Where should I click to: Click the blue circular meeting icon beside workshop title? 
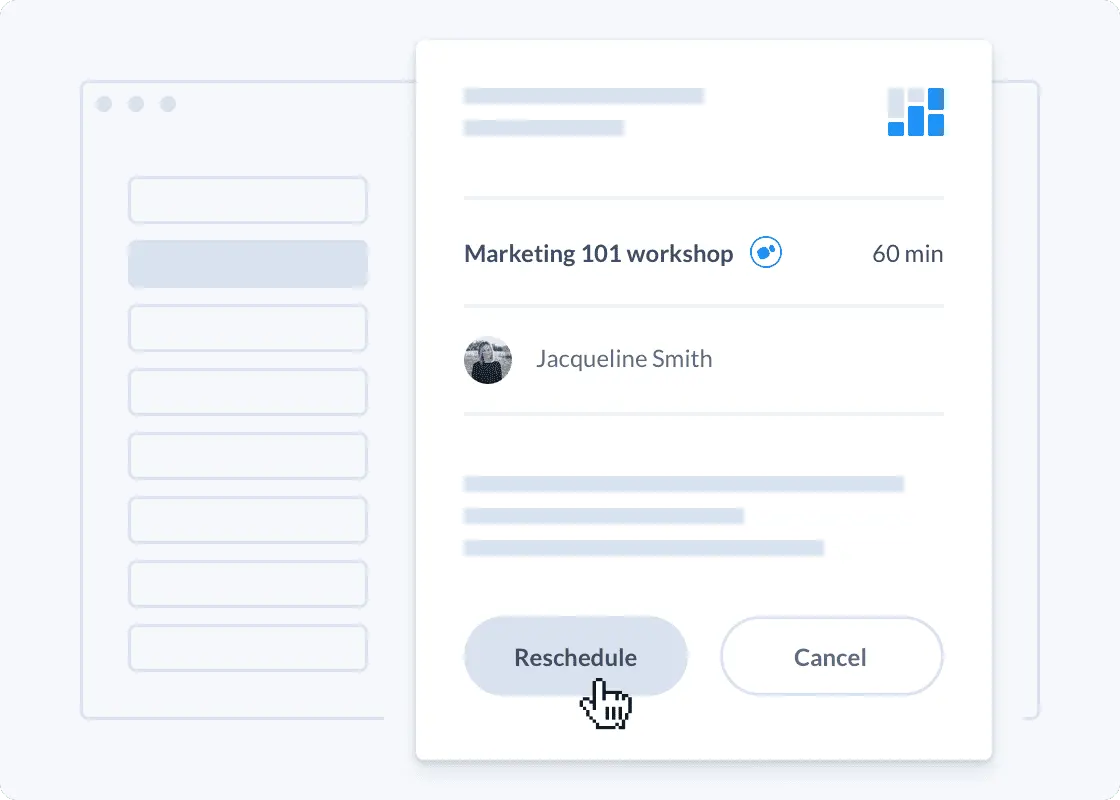(x=766, y=253)
